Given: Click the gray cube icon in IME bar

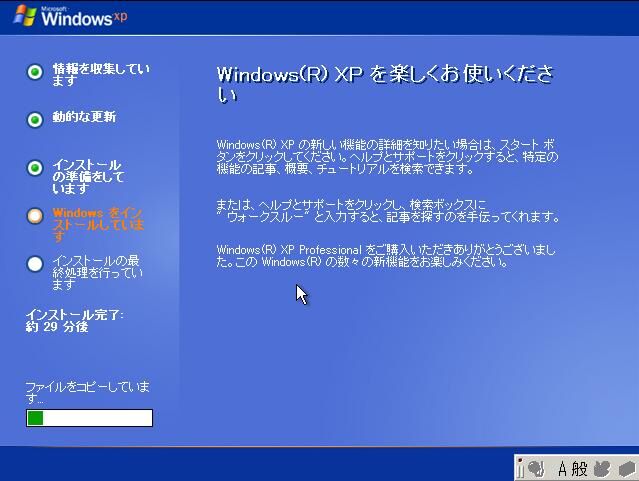Looking at the screenshot, I should pyautogui.click(x=626, y=468).
